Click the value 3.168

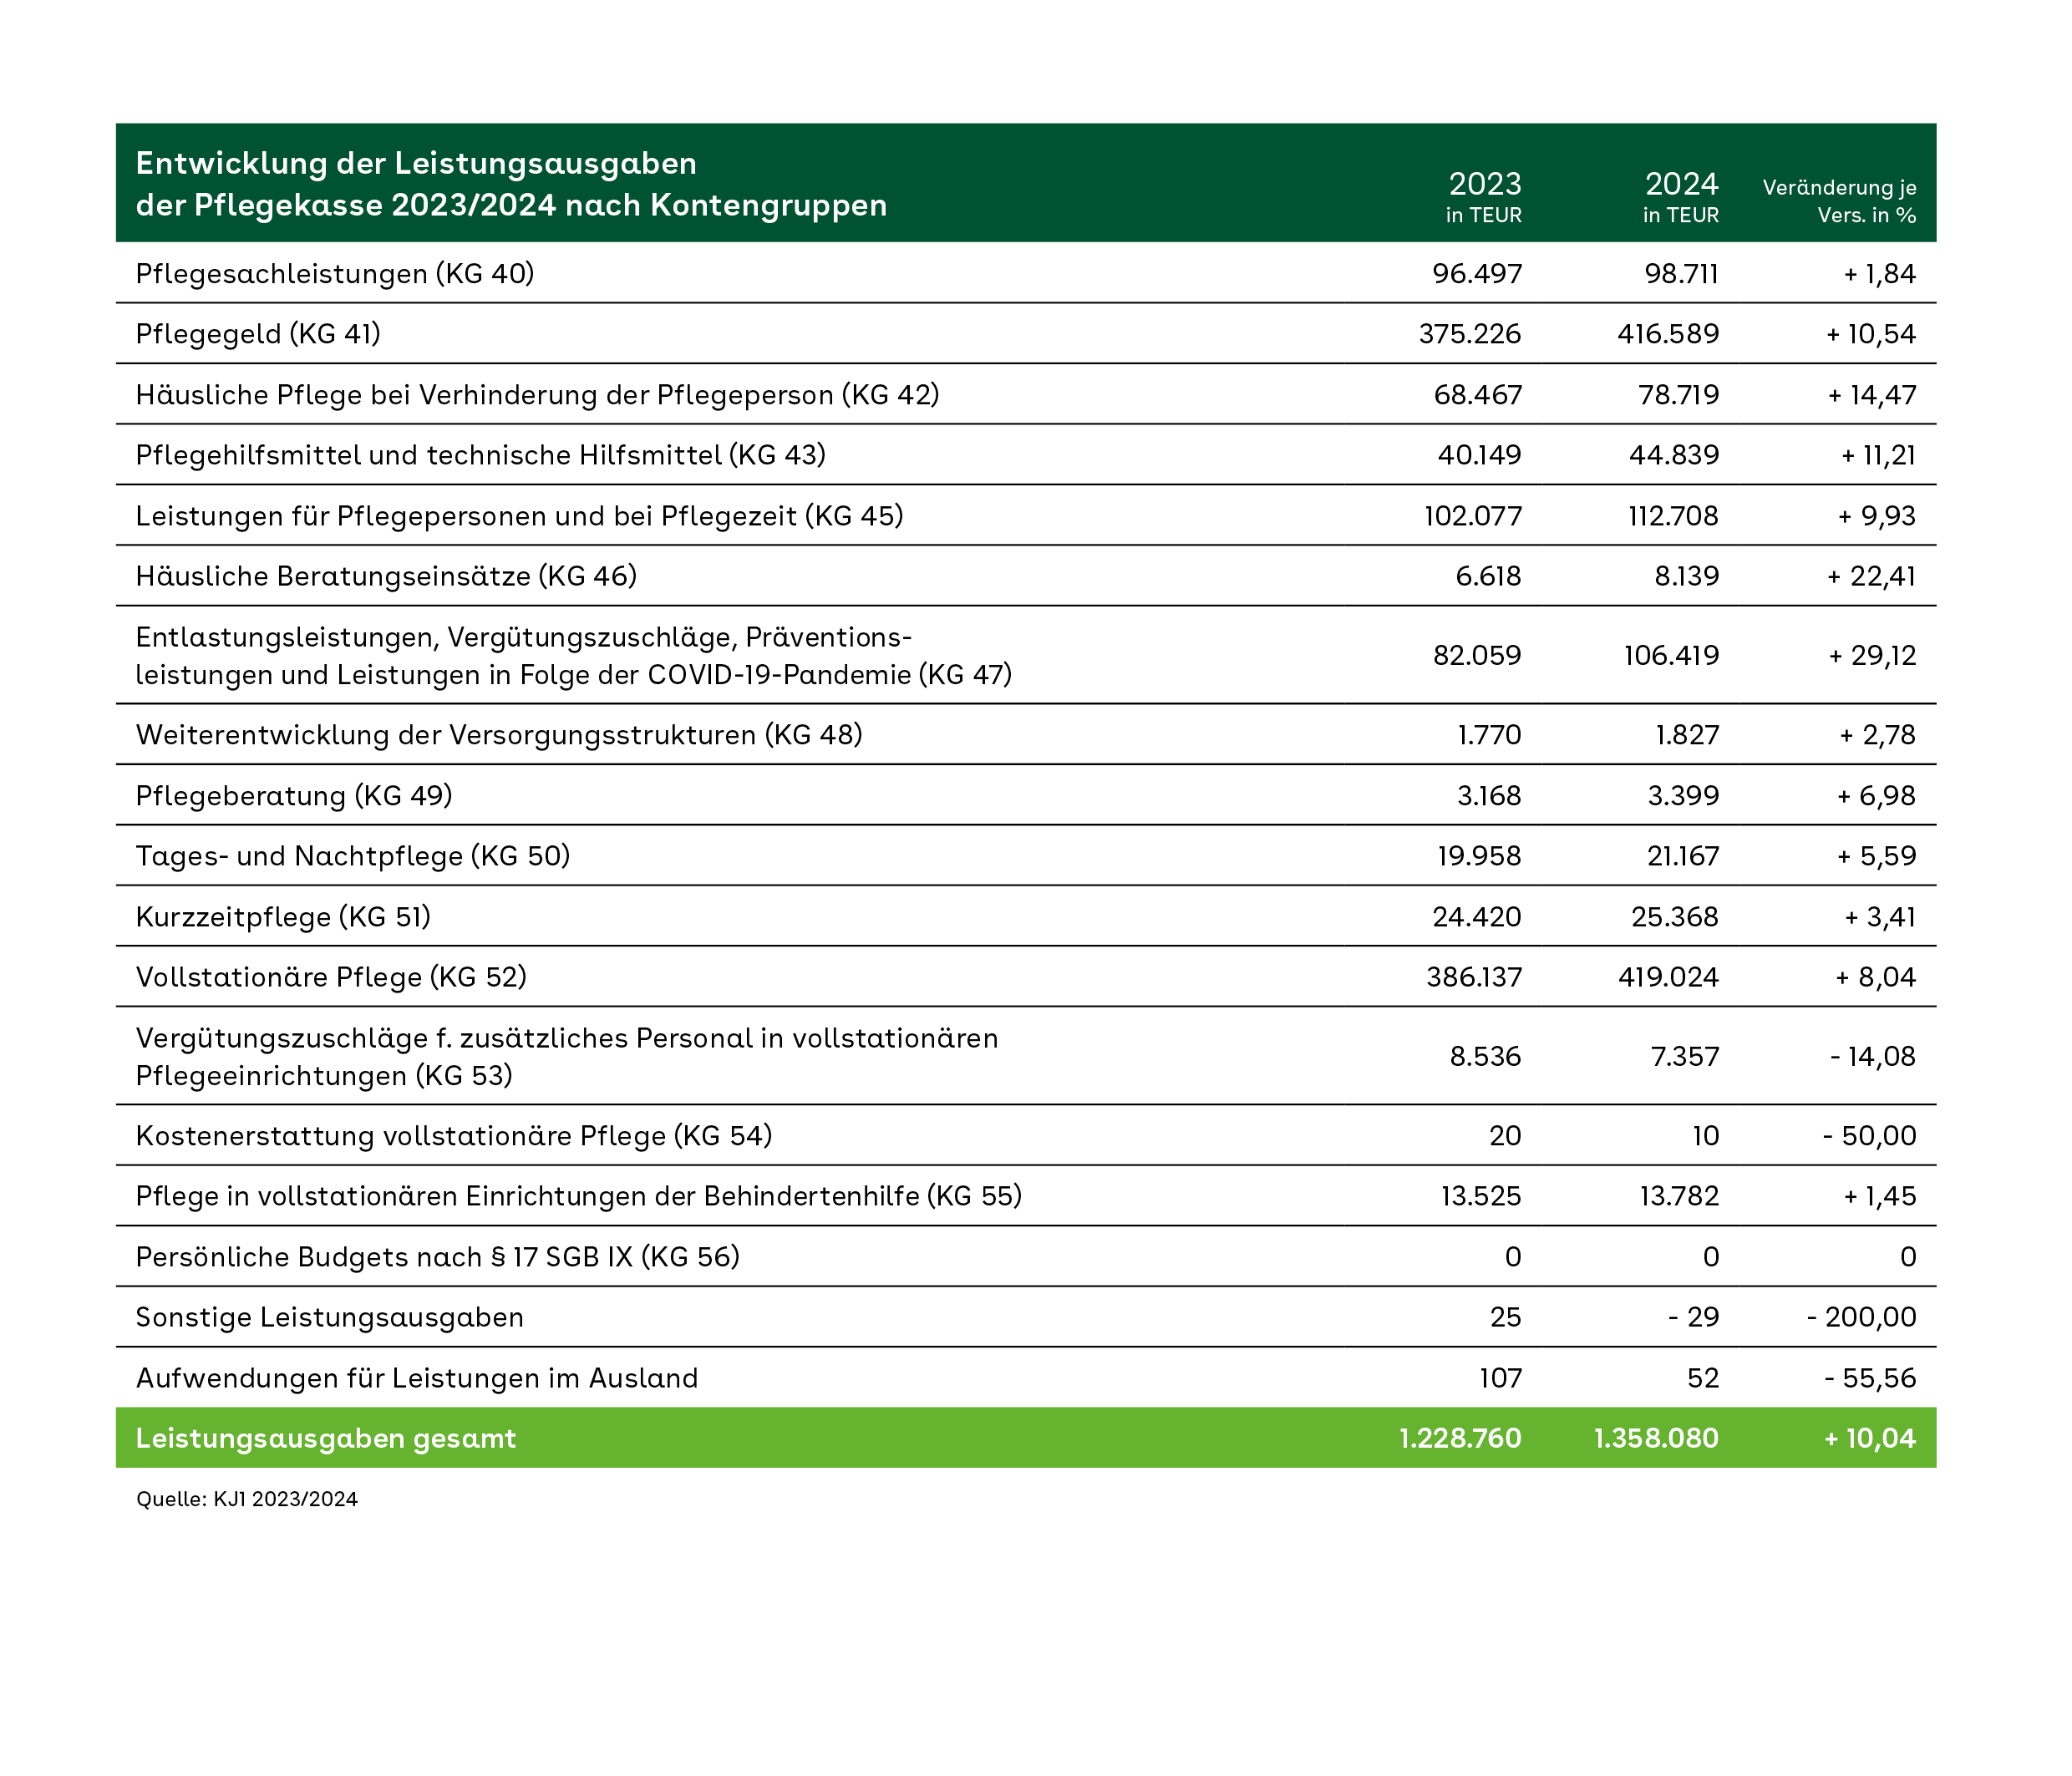tap(1489, 795)
